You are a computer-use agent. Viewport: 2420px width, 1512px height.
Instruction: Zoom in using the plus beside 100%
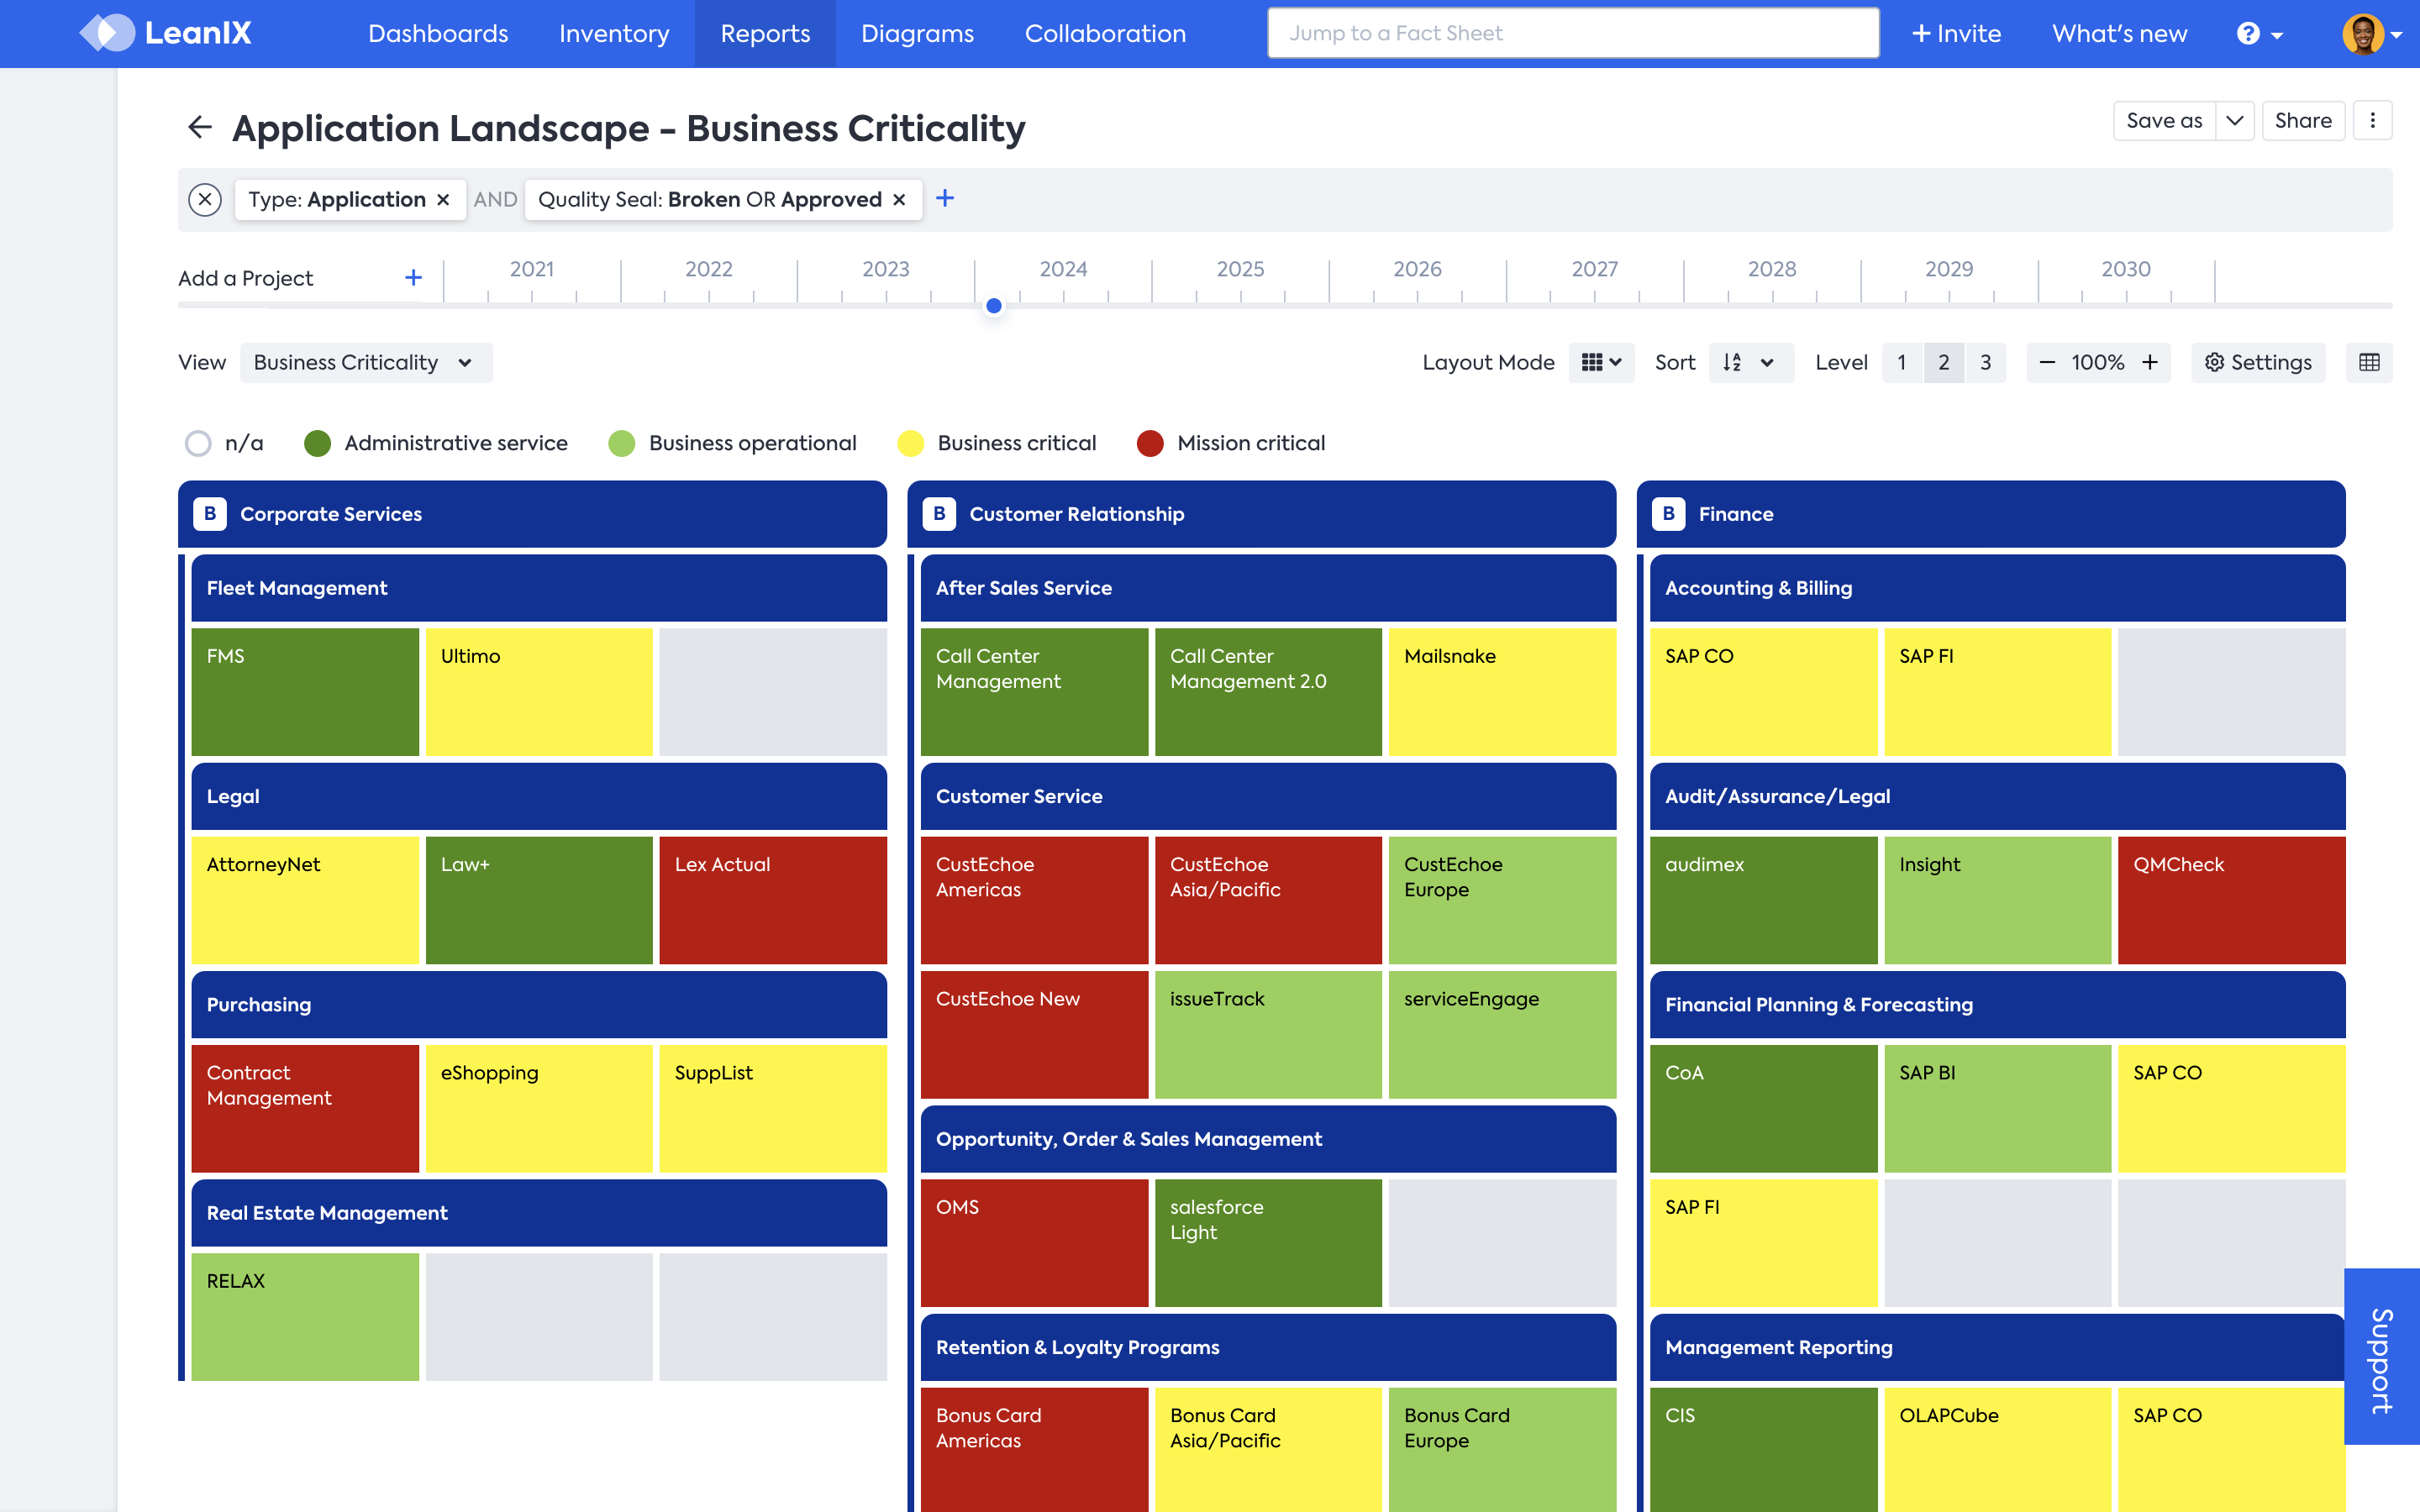click(x=2150, y=362)
